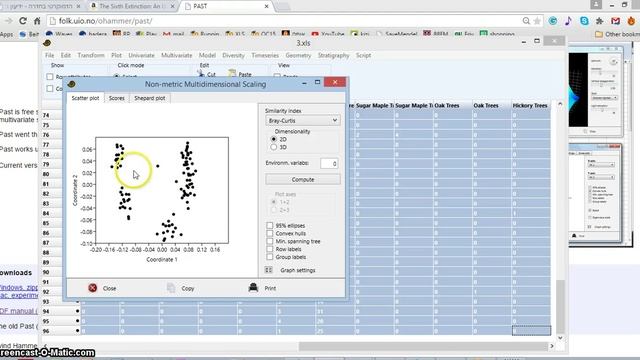Viewport: 640px width, 360px height.
Task: Open the Diversity menu
Action: pyautogui.click(x=233, y=55)
